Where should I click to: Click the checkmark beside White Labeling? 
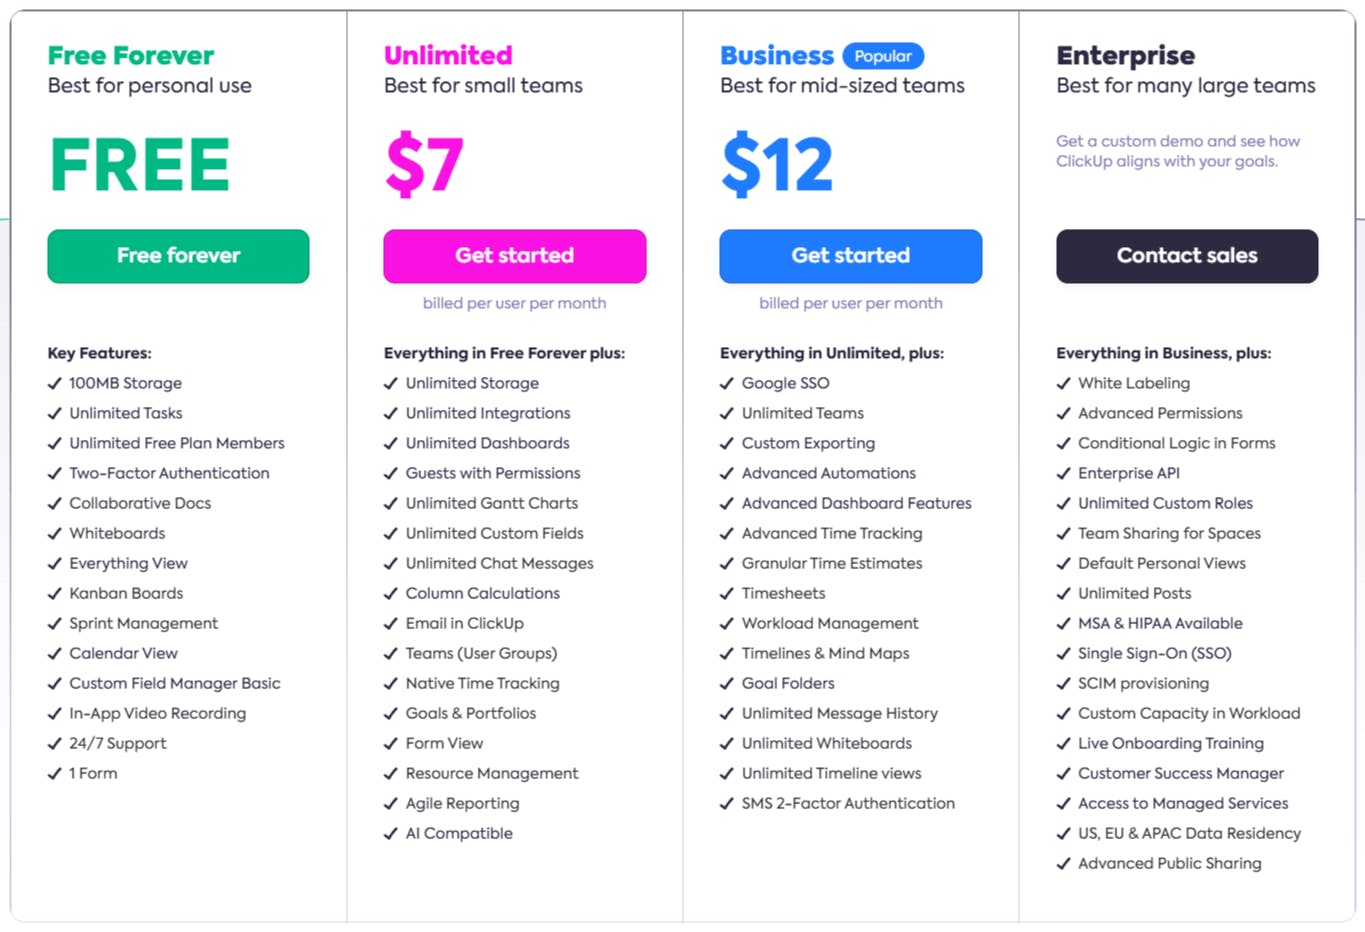pyautogui.click(x=1064, y=383)
